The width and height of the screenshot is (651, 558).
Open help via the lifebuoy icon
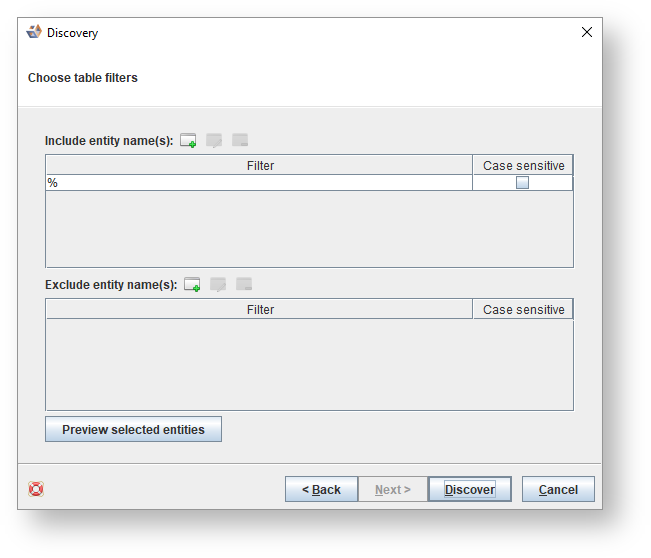pyautogui.click(x=36, y=489)
